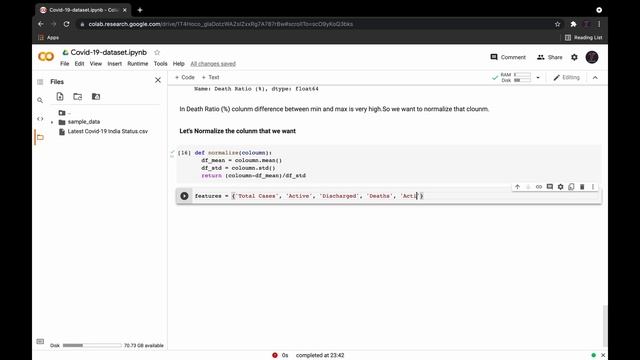Screen dimensions: 640x360
Task: Rename notebook title Covid-19-dataset.ipynb
Action: coord(109,52)
